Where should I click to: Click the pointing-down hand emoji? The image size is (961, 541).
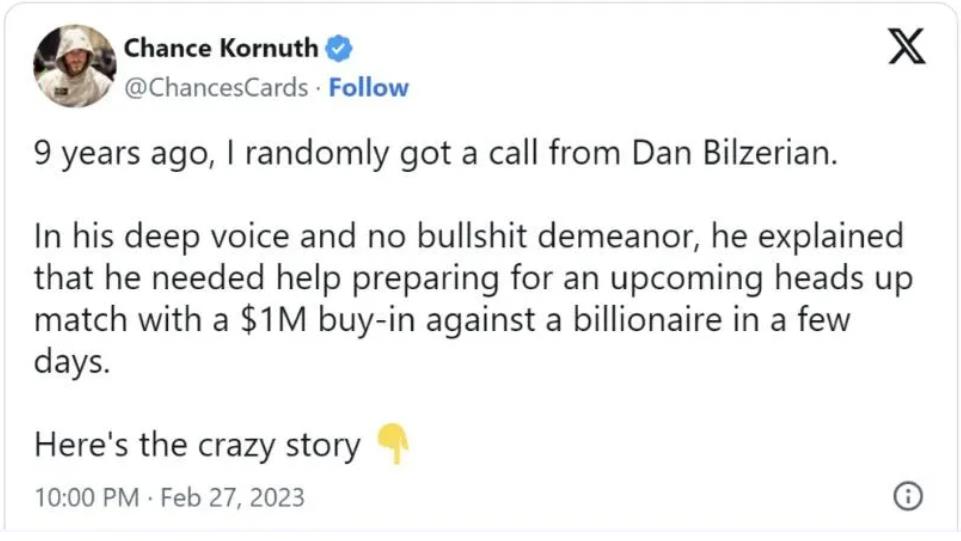point(392,446)
